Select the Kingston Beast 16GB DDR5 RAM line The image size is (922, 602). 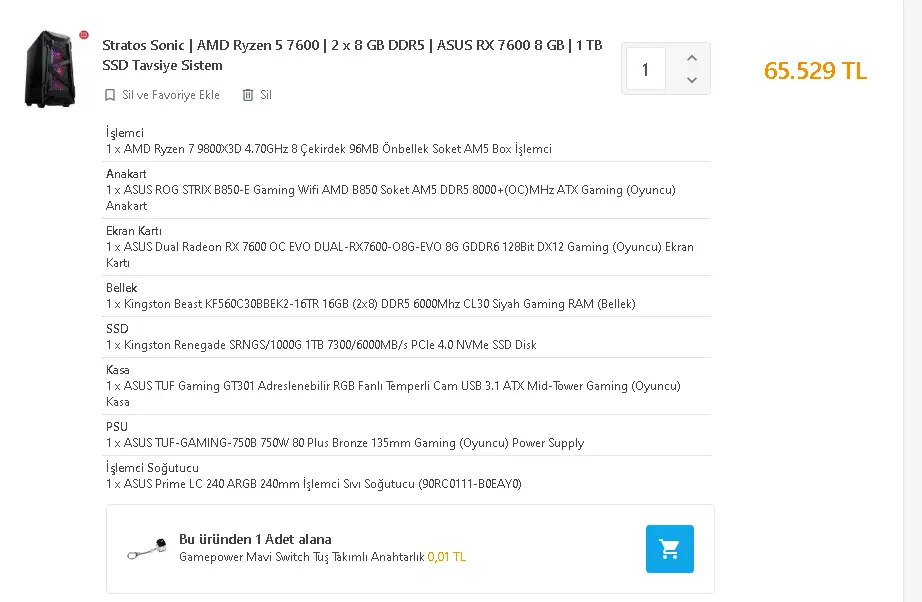tap(370, 304)
